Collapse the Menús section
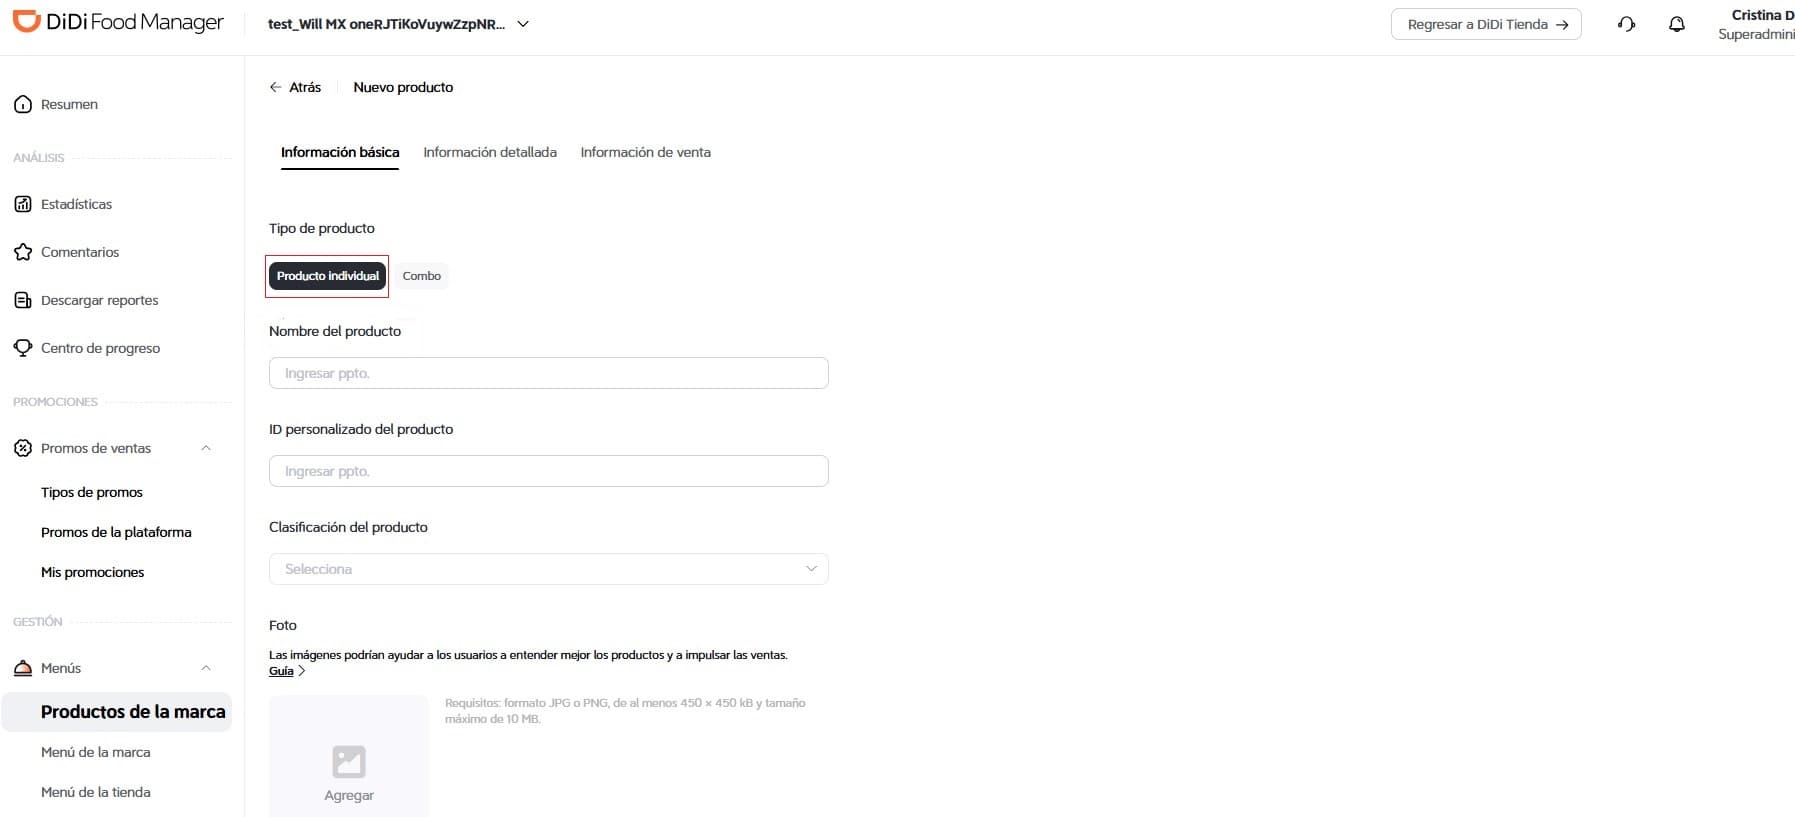 point(206,668)
